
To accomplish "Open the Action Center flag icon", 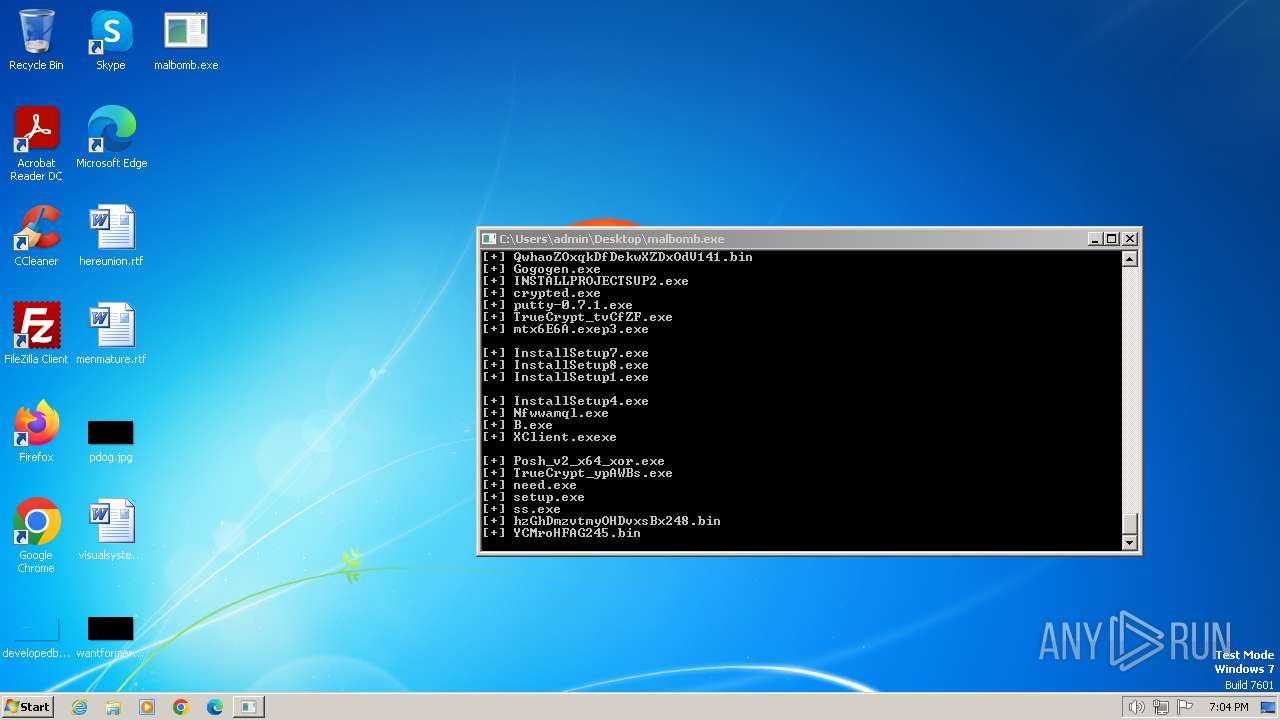I will tap(1185, 707).
